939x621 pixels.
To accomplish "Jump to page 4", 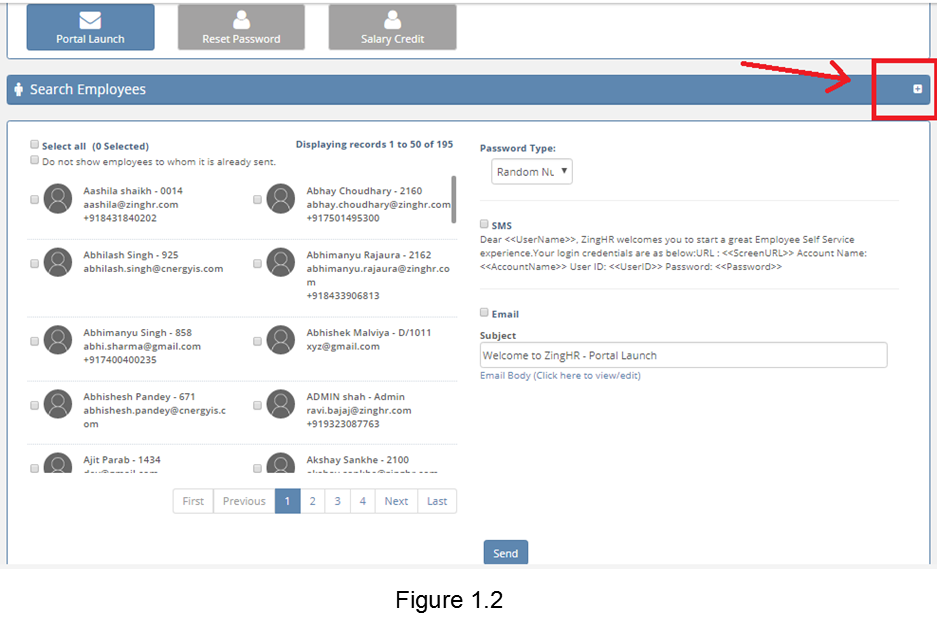I will click(x=363, y=501).
